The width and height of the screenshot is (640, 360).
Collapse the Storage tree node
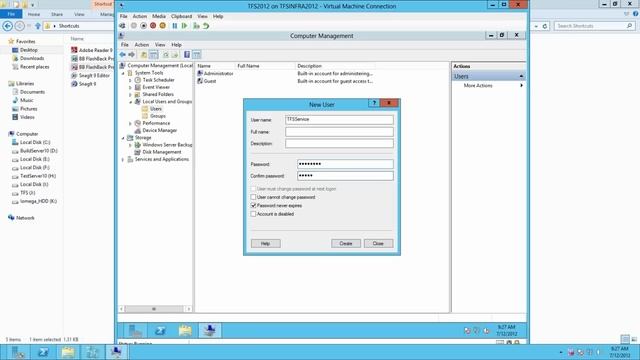(123, 138)
